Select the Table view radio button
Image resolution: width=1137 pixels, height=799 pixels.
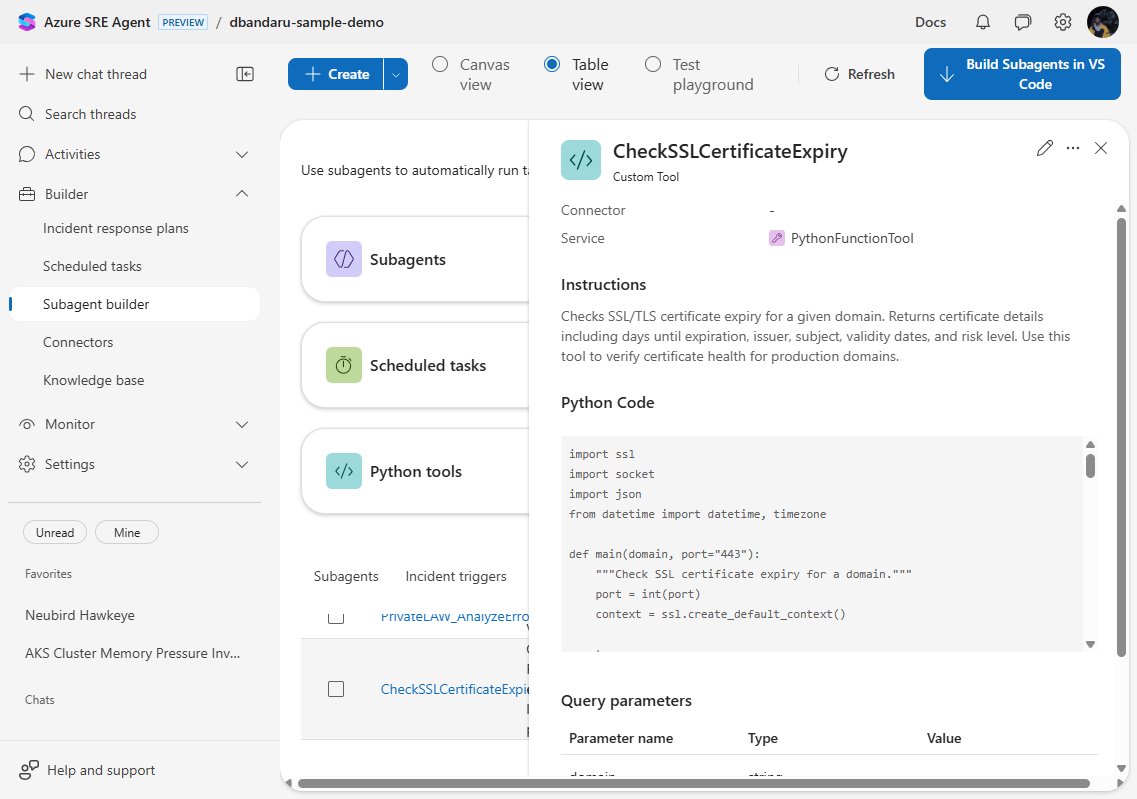552,64
